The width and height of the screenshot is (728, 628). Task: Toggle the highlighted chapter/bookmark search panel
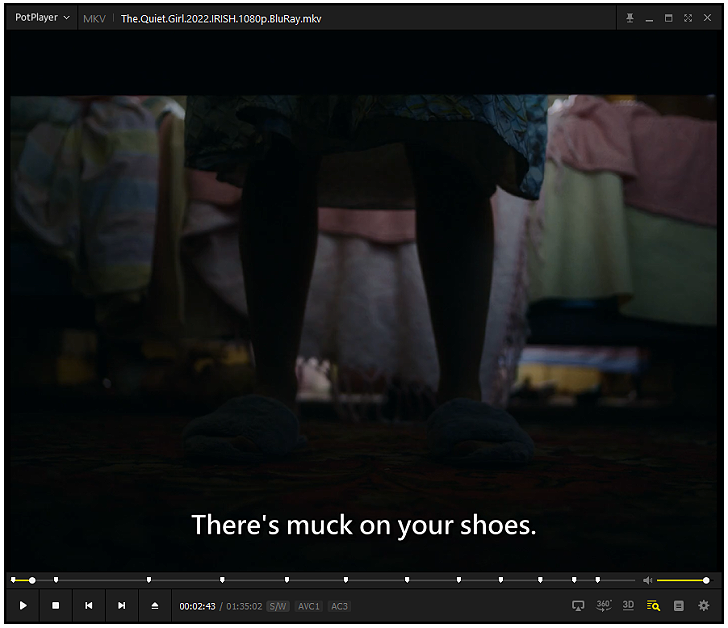click(653, 606)
